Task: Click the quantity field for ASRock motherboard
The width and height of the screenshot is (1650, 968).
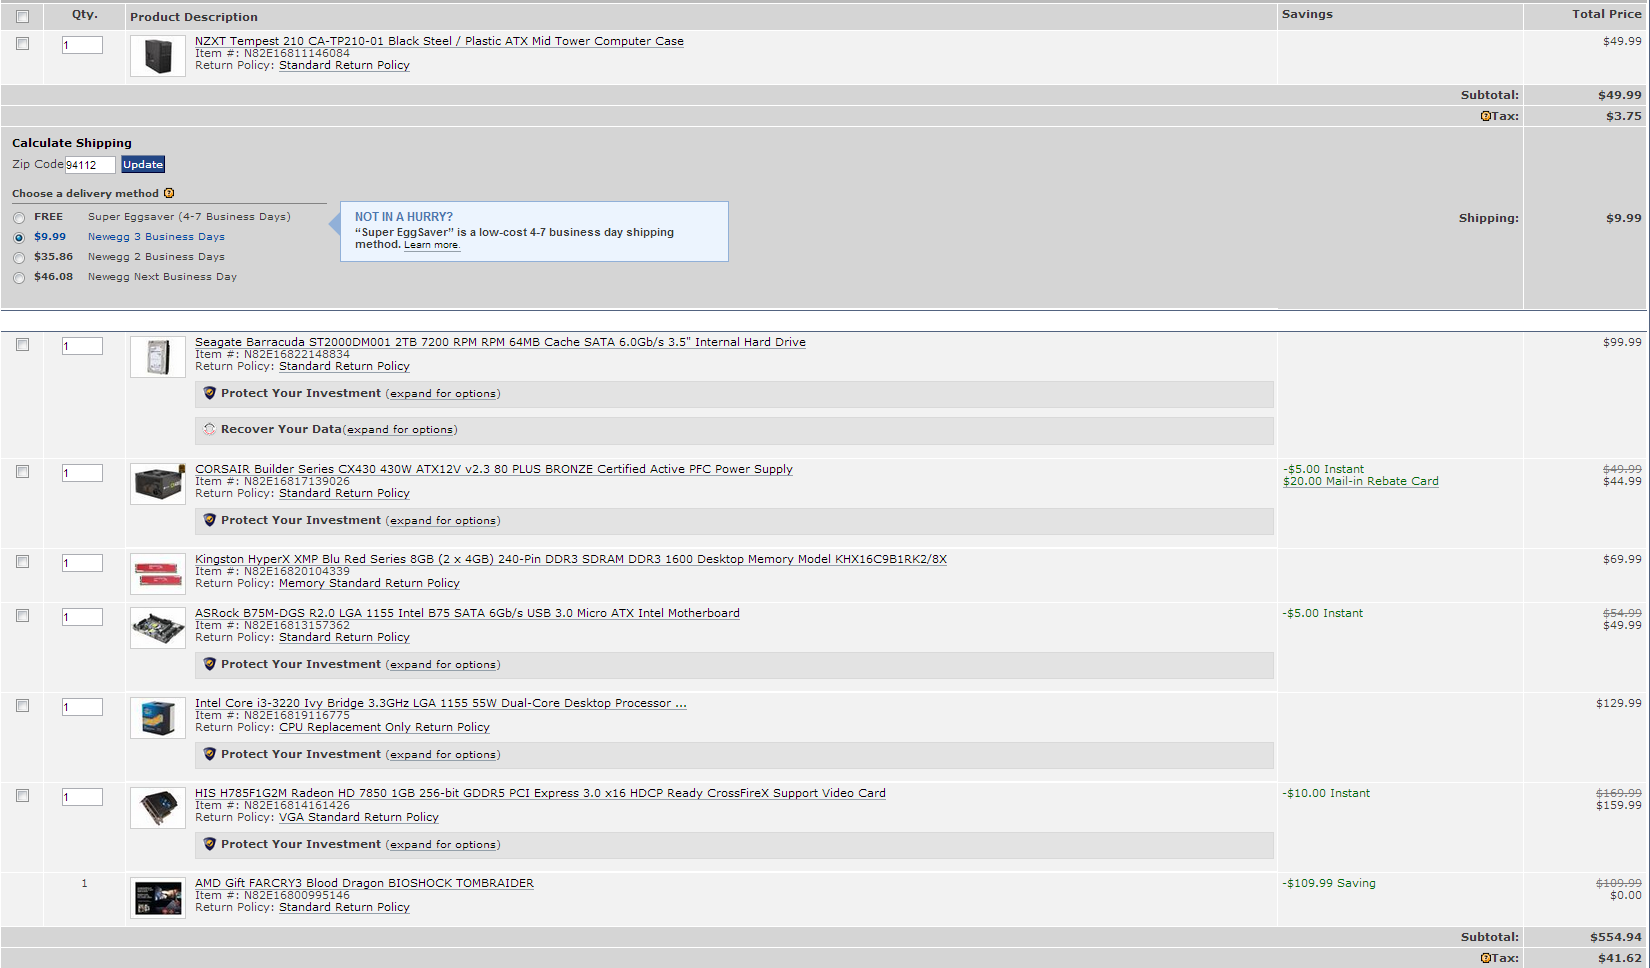Action: pyautogui.click(x=82, y=617)
